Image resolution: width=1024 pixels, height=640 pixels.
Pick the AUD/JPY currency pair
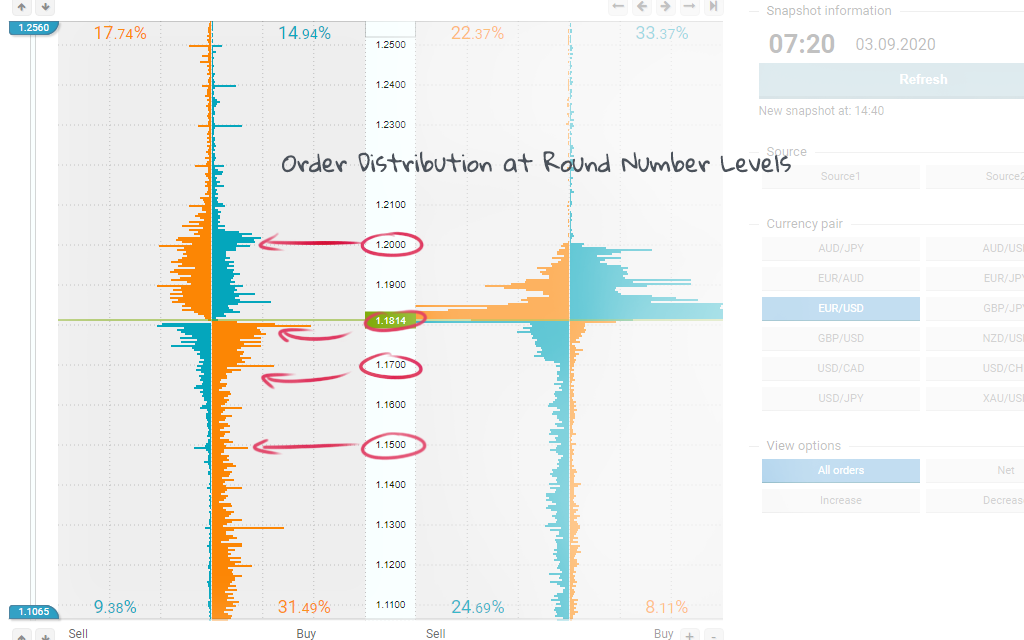[x=840, y=248]
